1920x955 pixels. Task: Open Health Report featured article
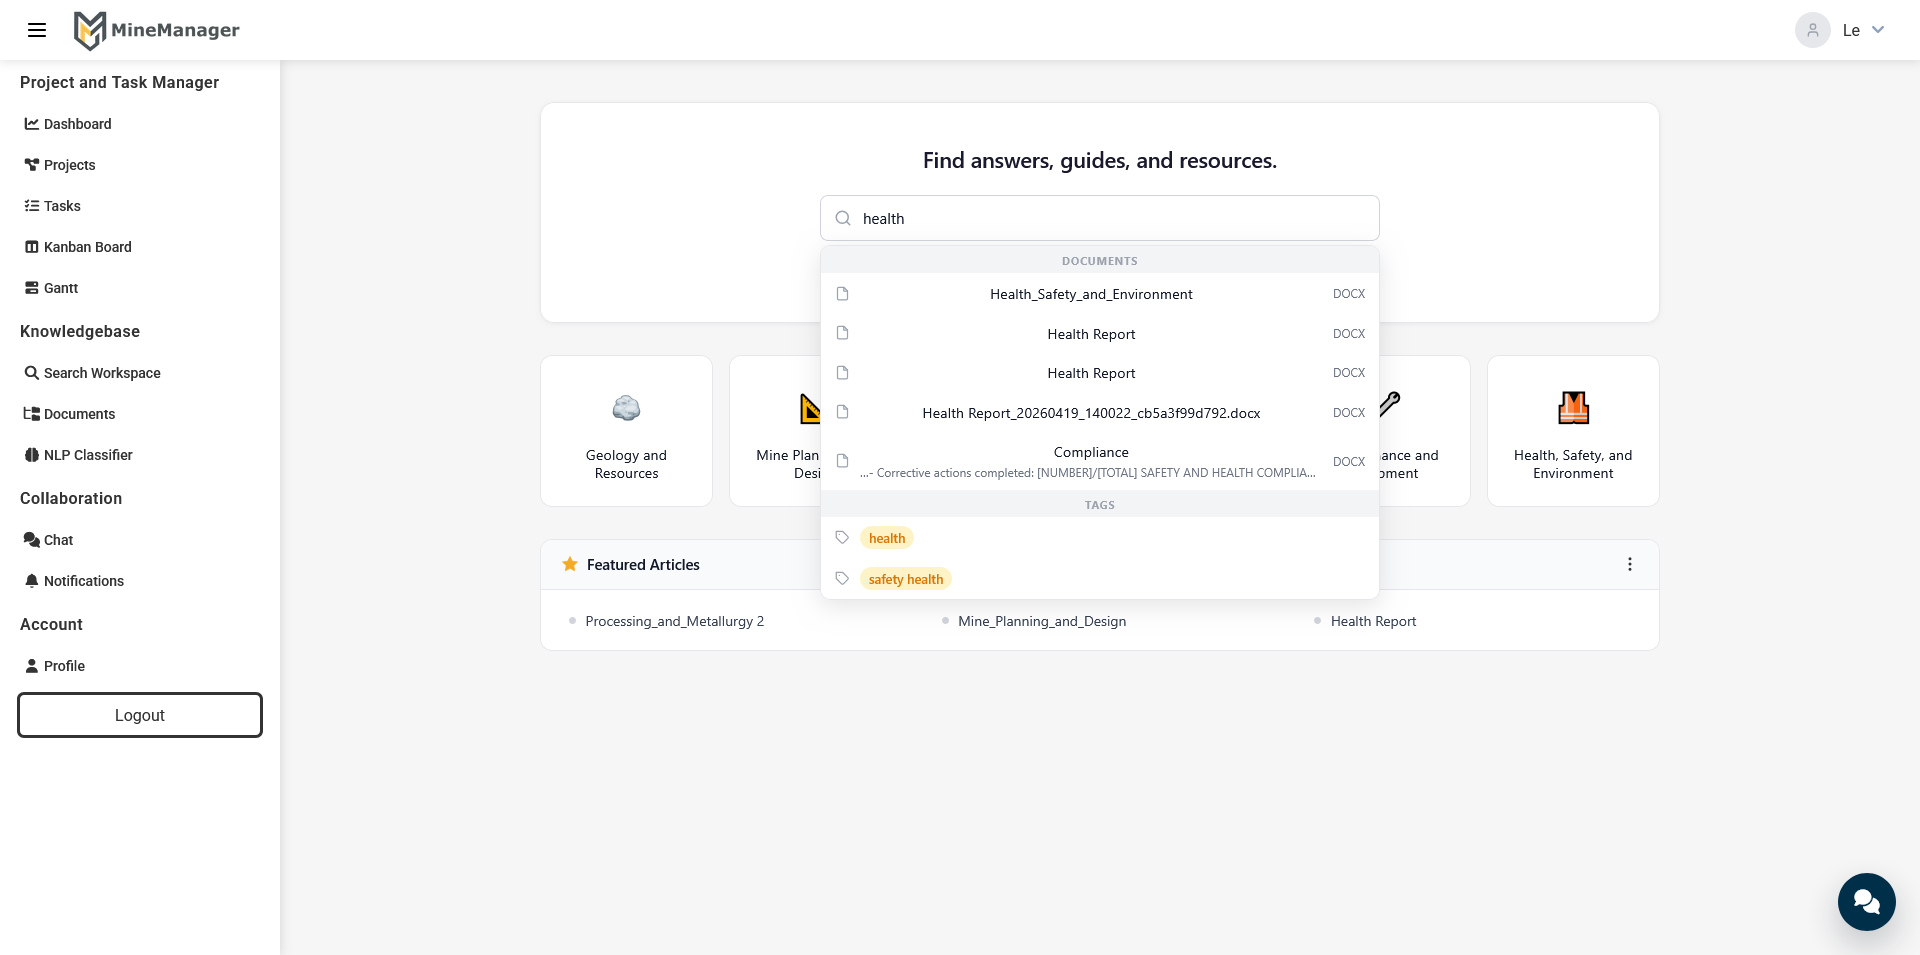point(1374,621)
